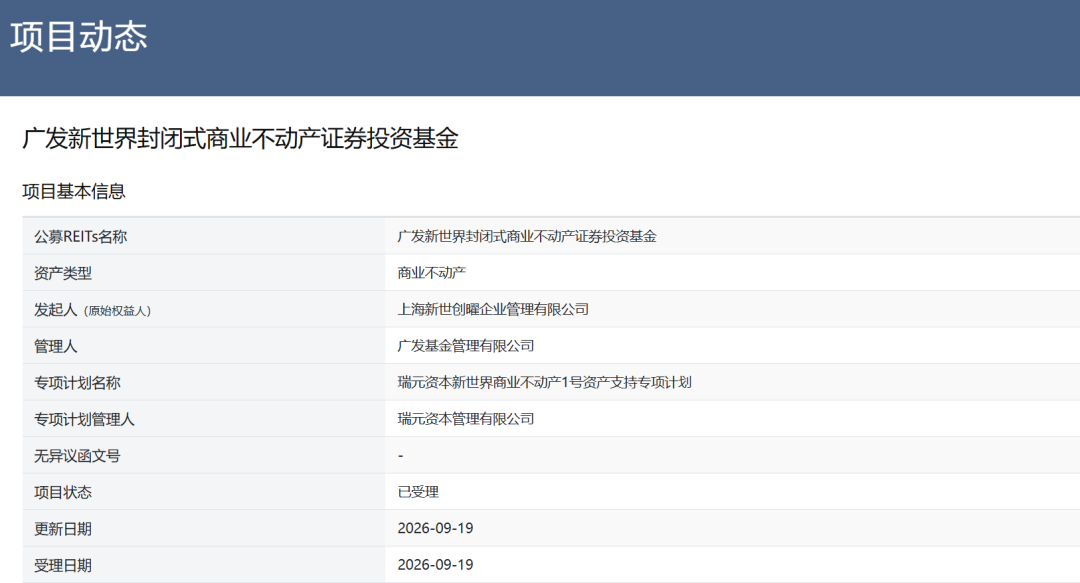Image resolution: width=1080 pixels, height=583 pixels.
Task: Select 瑞元资本新世界商业不动产1号资产支持专项计划 value
Action: (544, 382)
